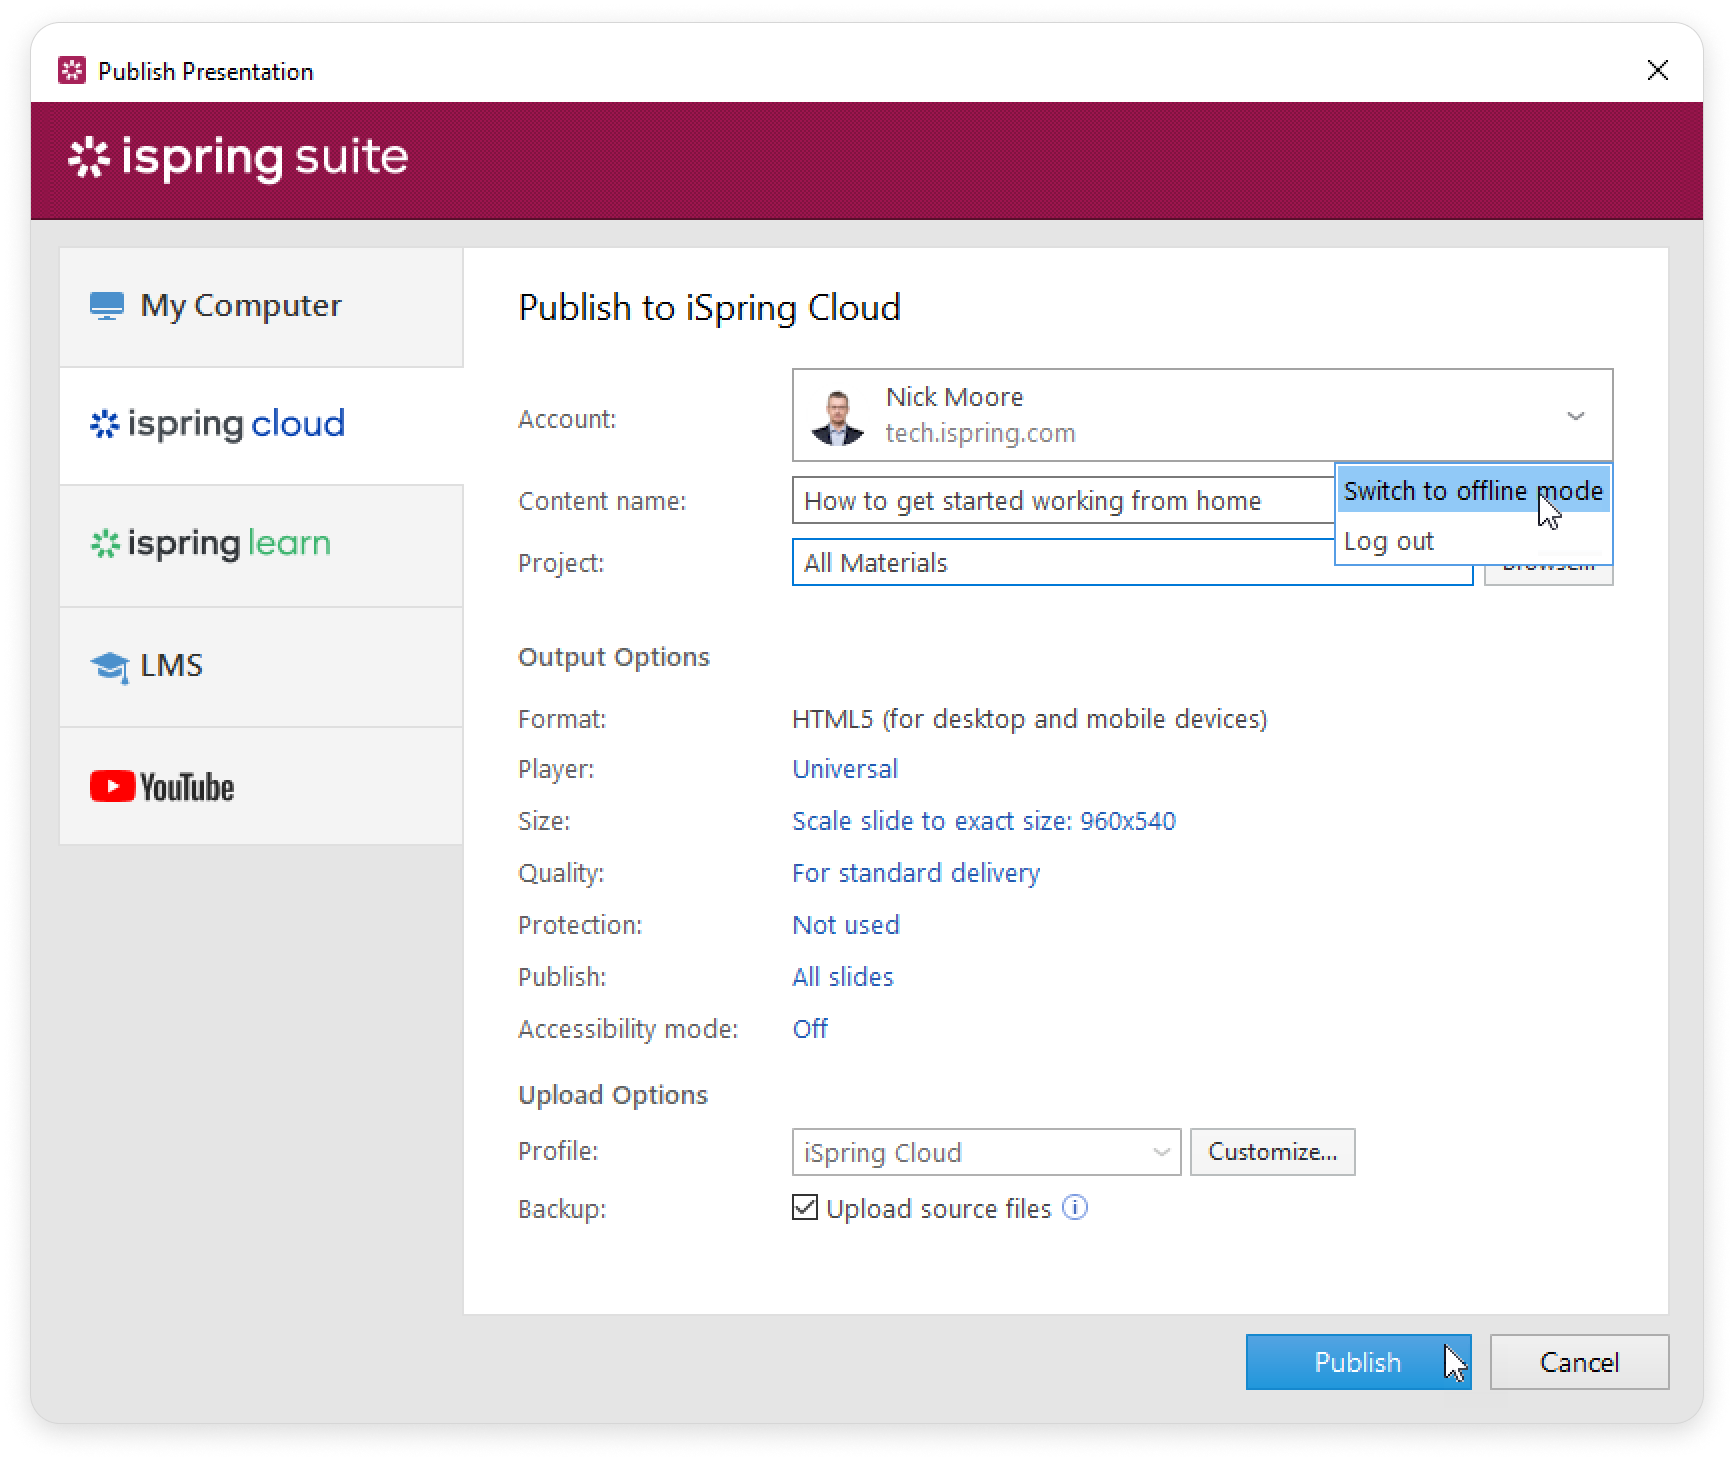Click the All slides publish link
The width and height of the screenshot is (1734, 1462).
tap(843, 977)
